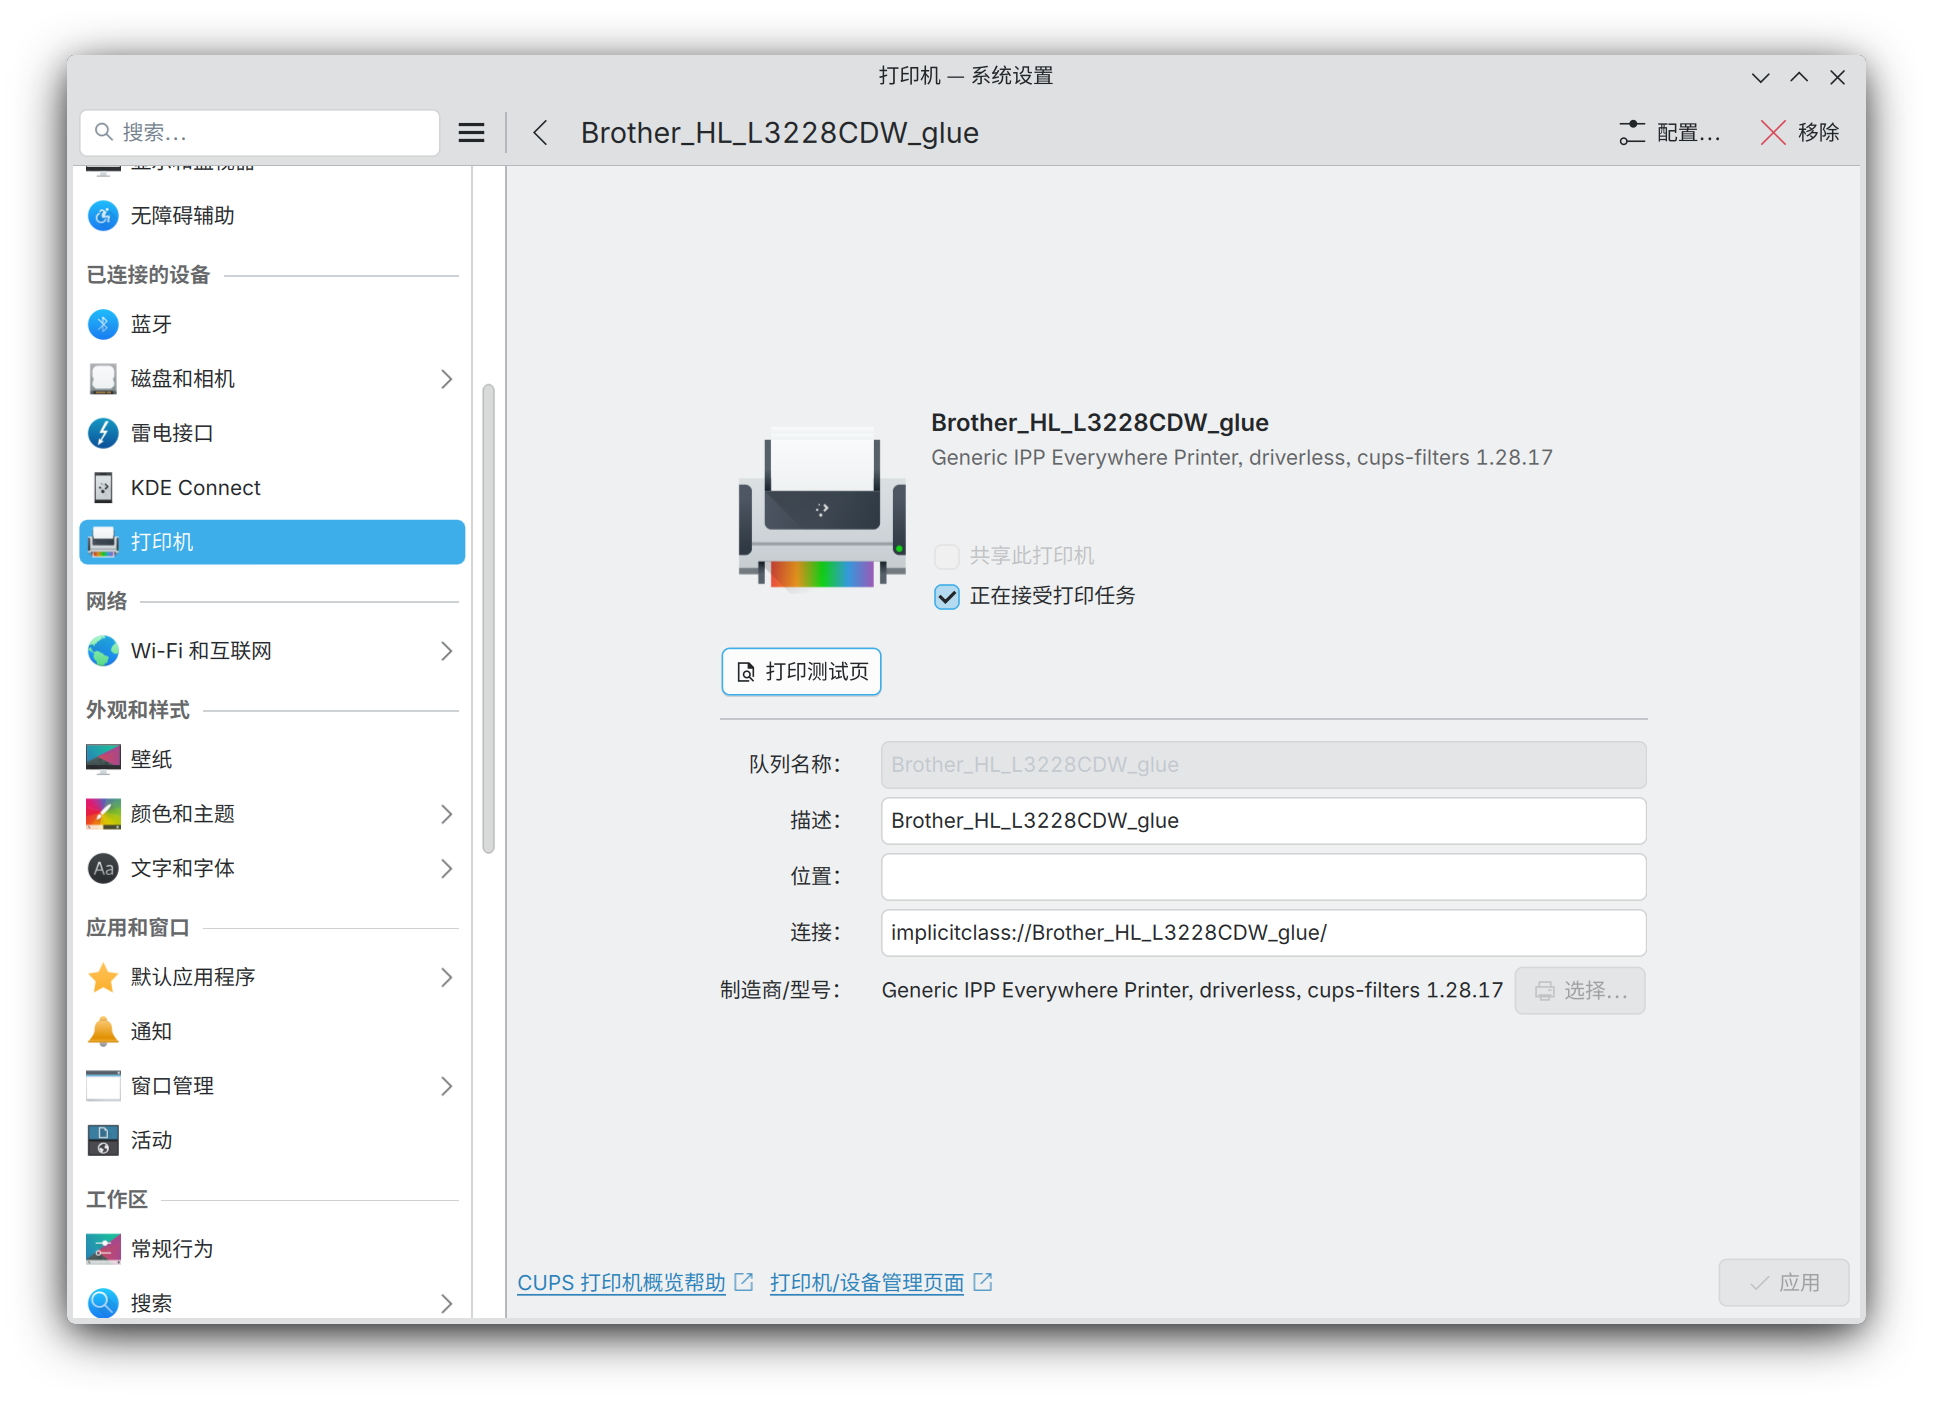Expand 文字和字体 chevron
The height and width of the screenshot is (1404, 1933).
point(447,869)
